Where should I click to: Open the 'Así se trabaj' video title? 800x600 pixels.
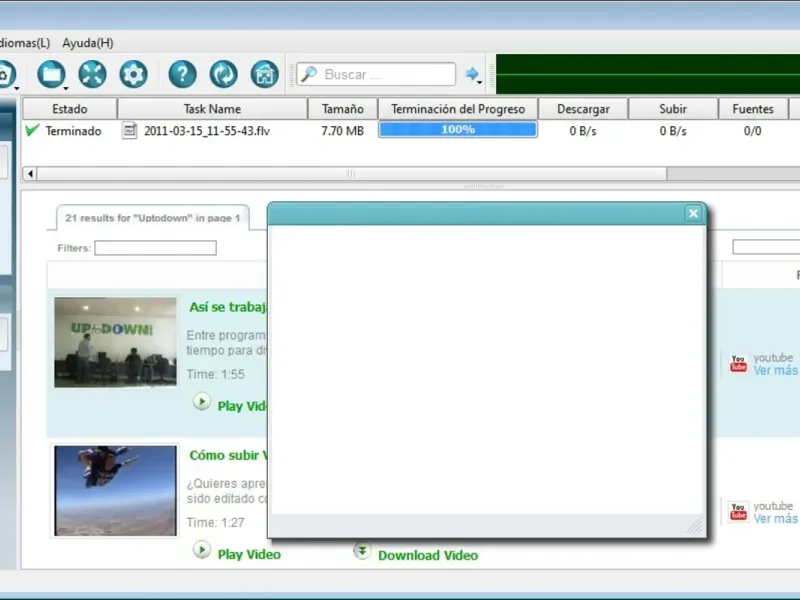tap(228, 307)
